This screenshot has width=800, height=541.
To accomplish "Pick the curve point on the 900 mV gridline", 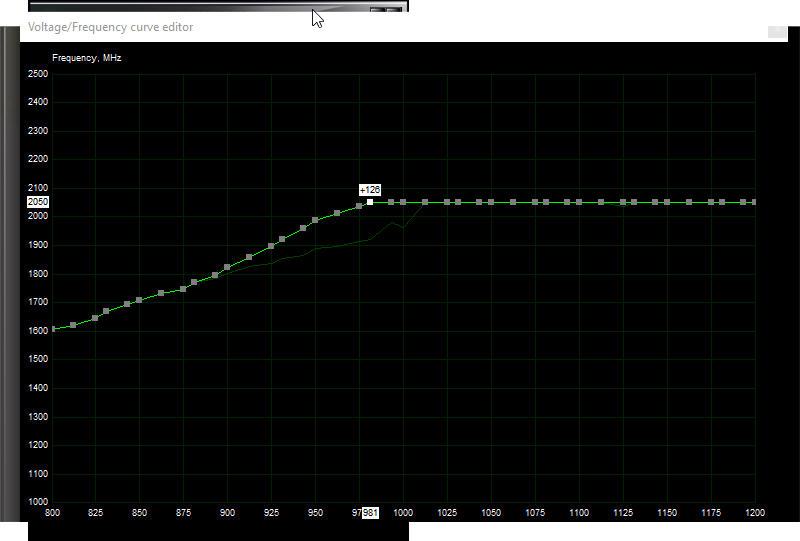I will pos(227,267).
